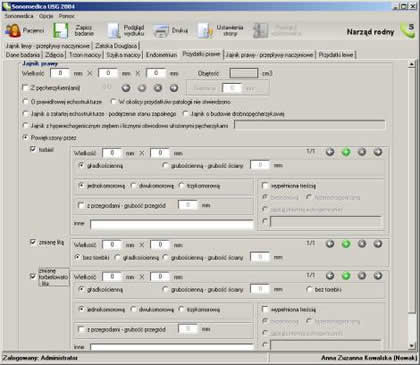Select Jajnik o zatartej echostrukturze option
This screenshot has height=365, width=420.
coord(25,114)
